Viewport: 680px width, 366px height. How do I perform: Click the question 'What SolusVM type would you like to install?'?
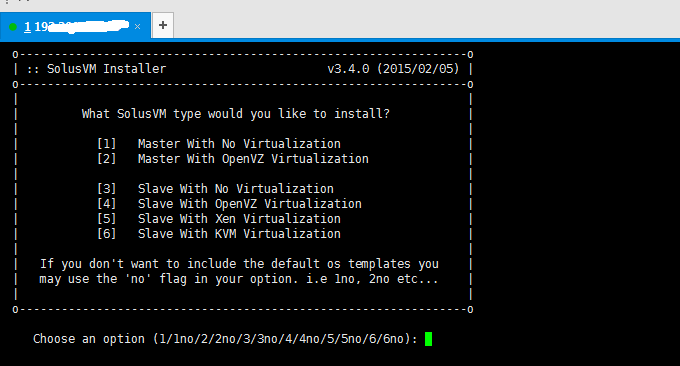click(x=236, y=114)
